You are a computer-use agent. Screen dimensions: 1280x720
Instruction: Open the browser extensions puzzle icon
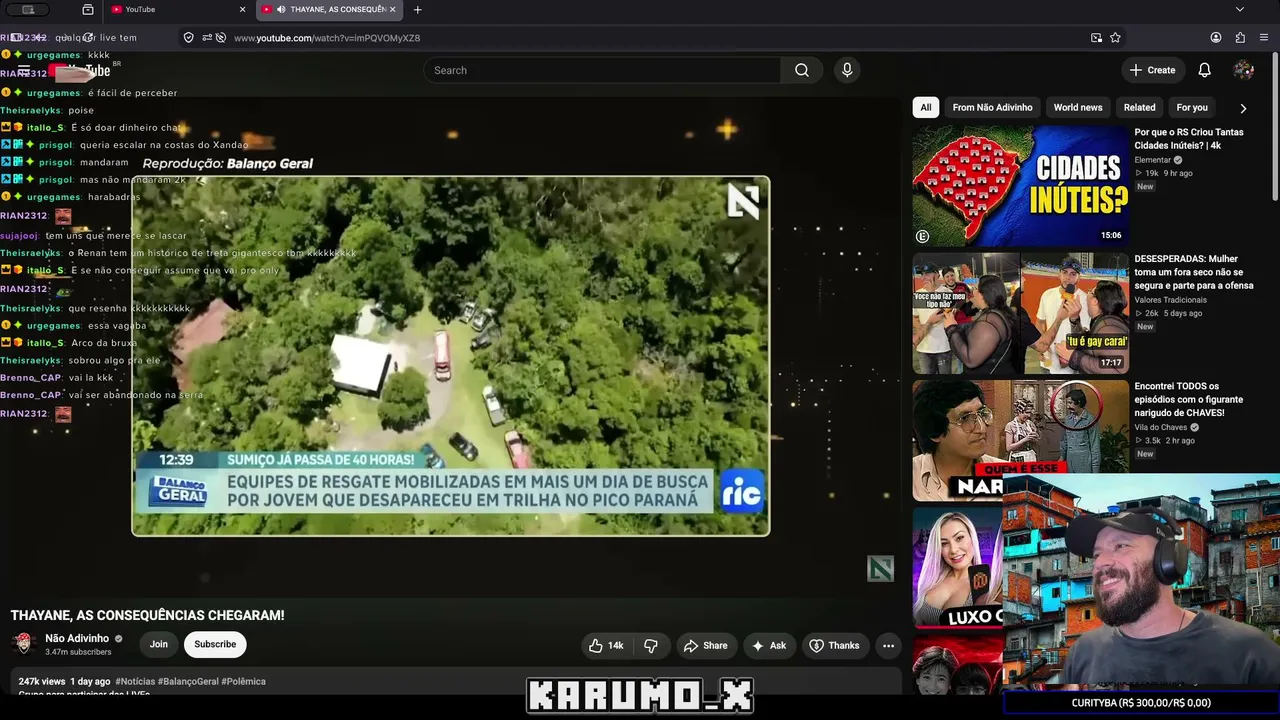click(x=1240, y=38)
